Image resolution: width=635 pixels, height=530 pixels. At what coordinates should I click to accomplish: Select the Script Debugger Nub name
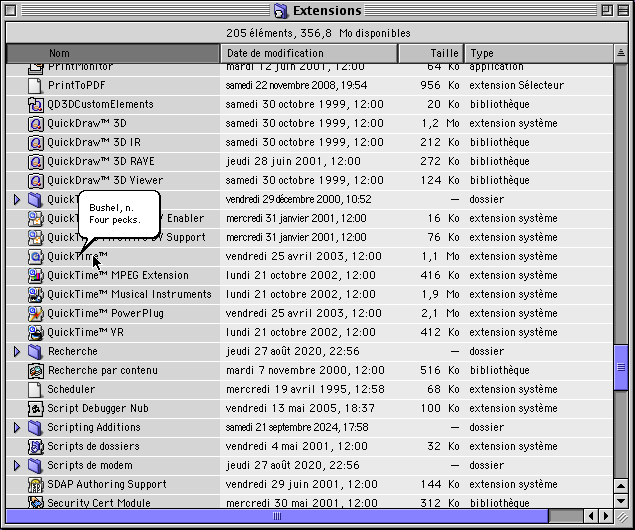point(98,409)
